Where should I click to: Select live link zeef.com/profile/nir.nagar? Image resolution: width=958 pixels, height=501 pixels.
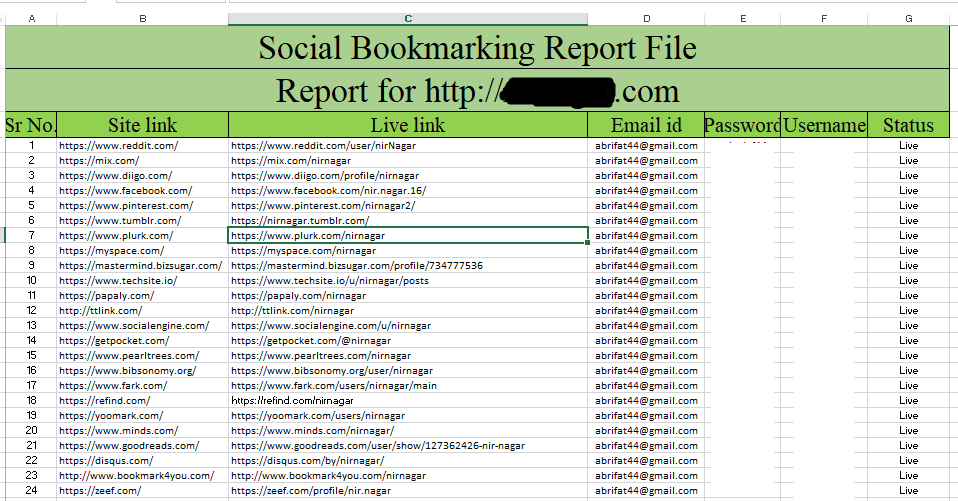(310, 491)
